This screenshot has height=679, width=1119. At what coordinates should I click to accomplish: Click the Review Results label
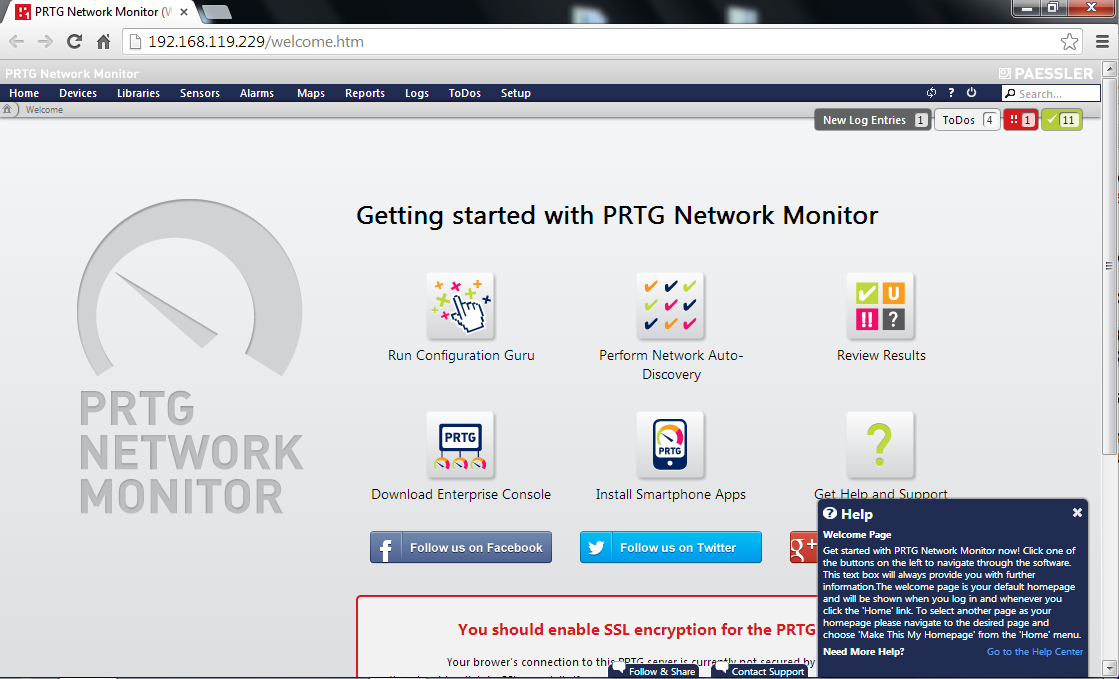881,355
